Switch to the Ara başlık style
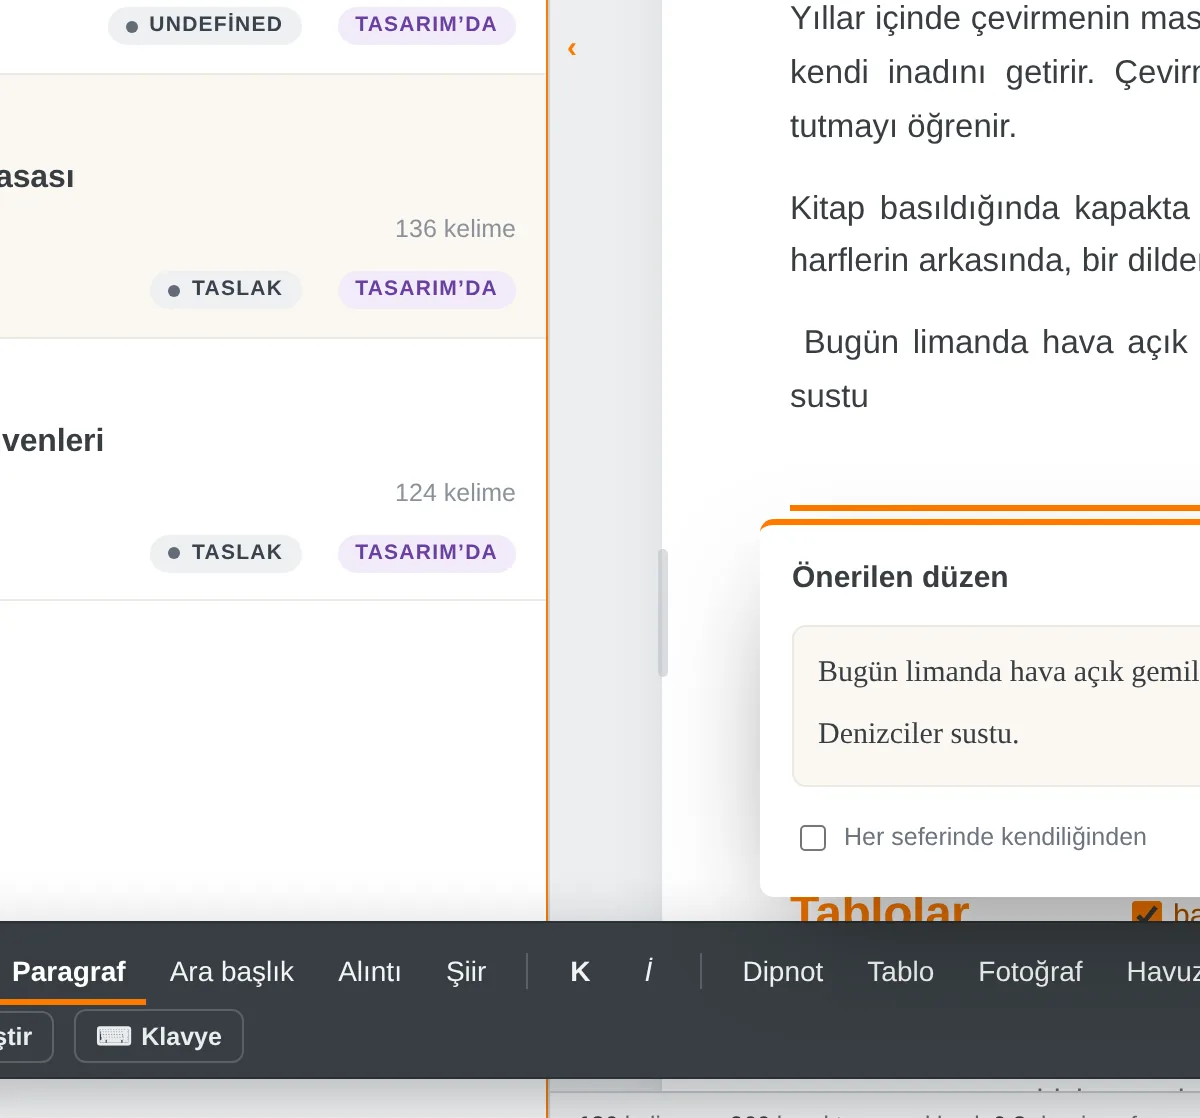The height and width of the screenshot is (1118, 1200). (232, 971)
